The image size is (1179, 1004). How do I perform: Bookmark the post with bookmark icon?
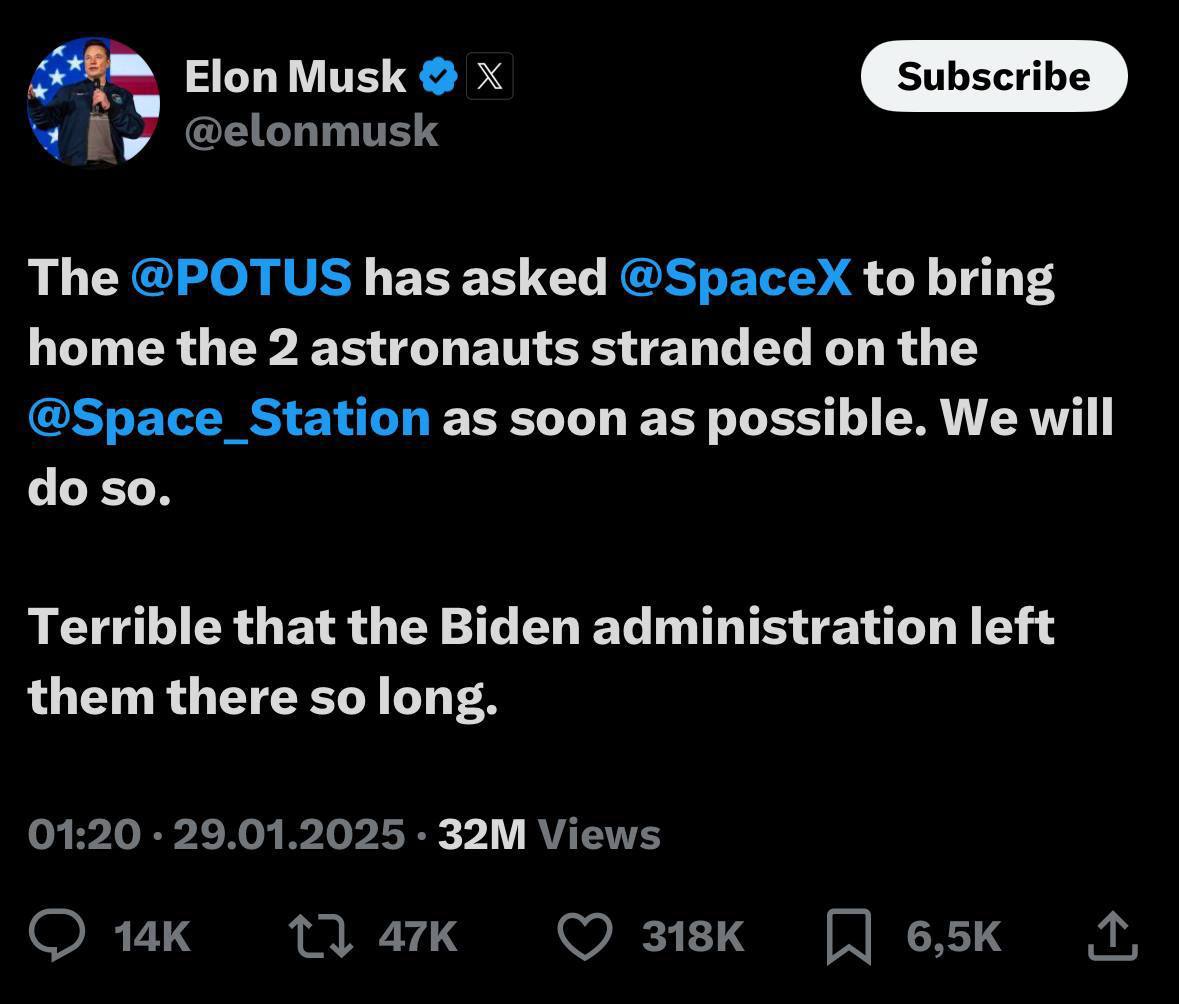click(x=849, y=937)
